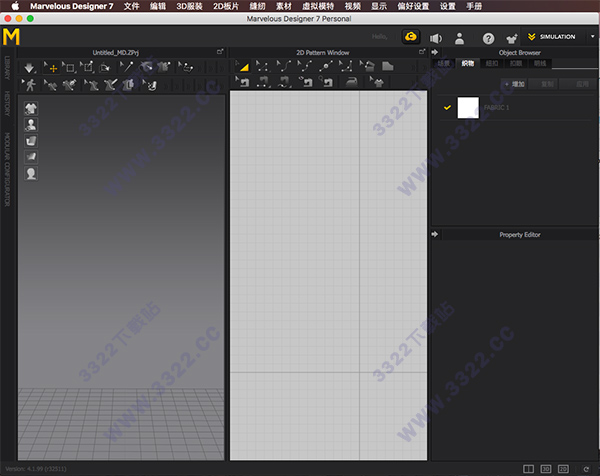Open the 偏好设置 menu
Viewport: 600px width, 476px height.
tap(413, 6)
